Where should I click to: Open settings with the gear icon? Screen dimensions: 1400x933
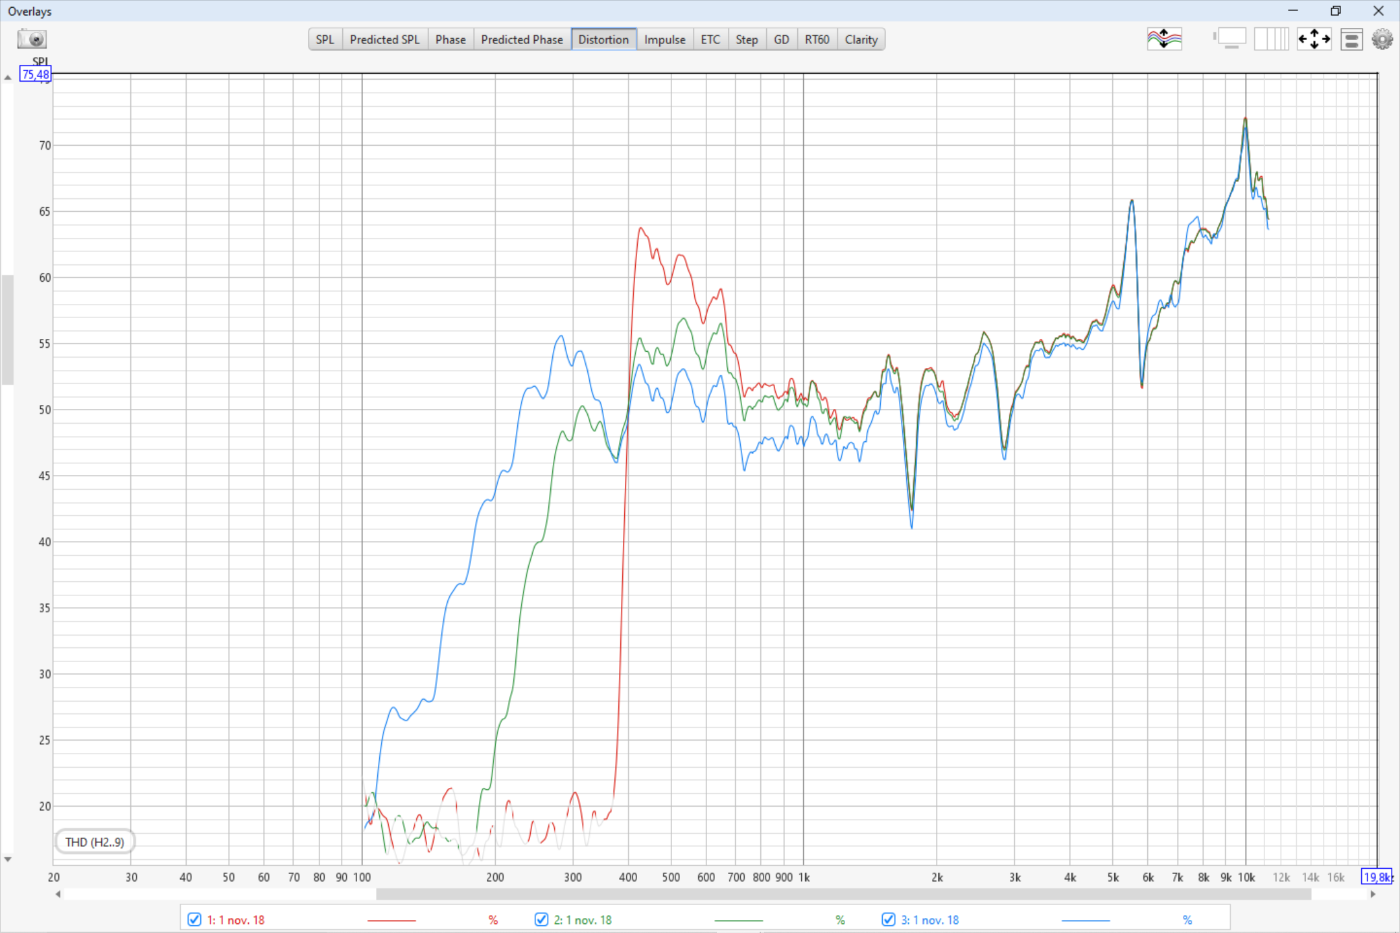(x=1382, y=39)
